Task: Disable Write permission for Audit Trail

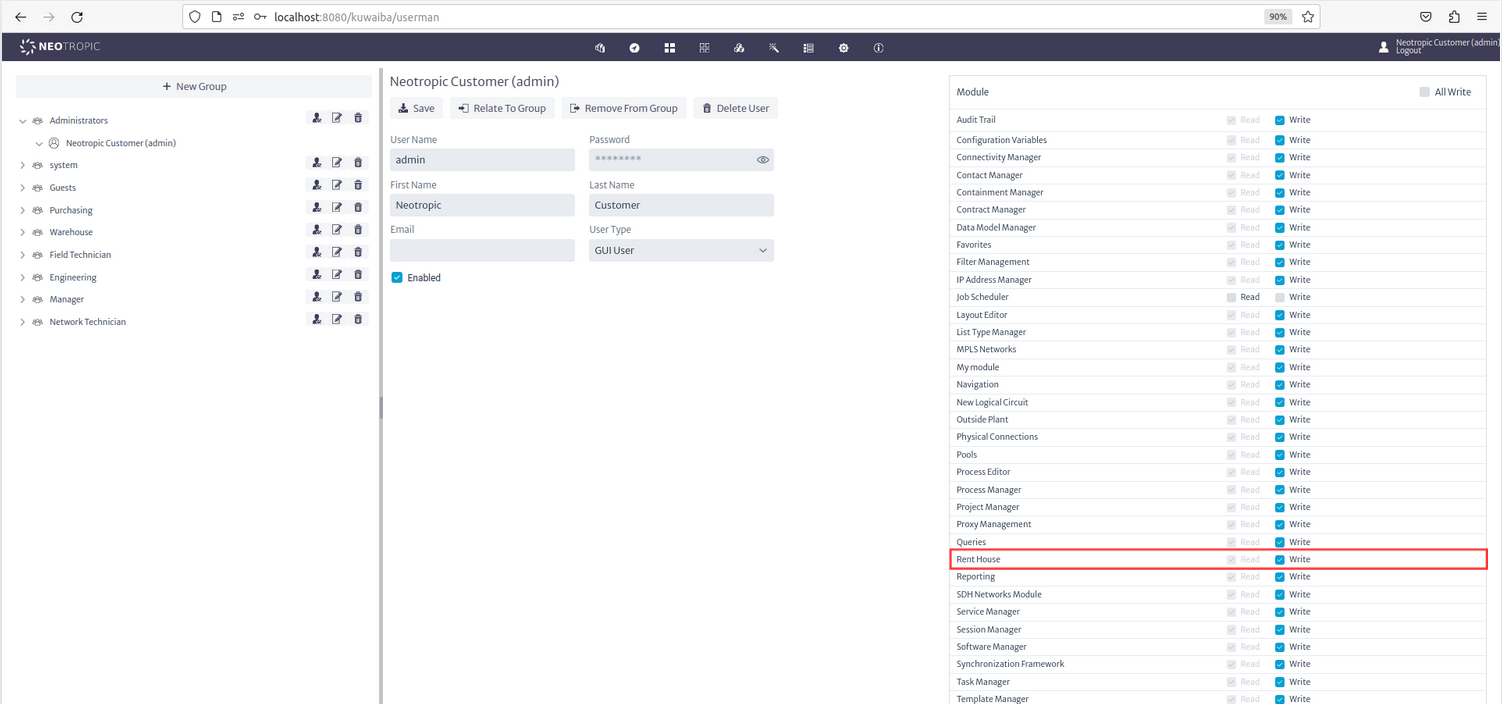Action: pos(1279,119)
